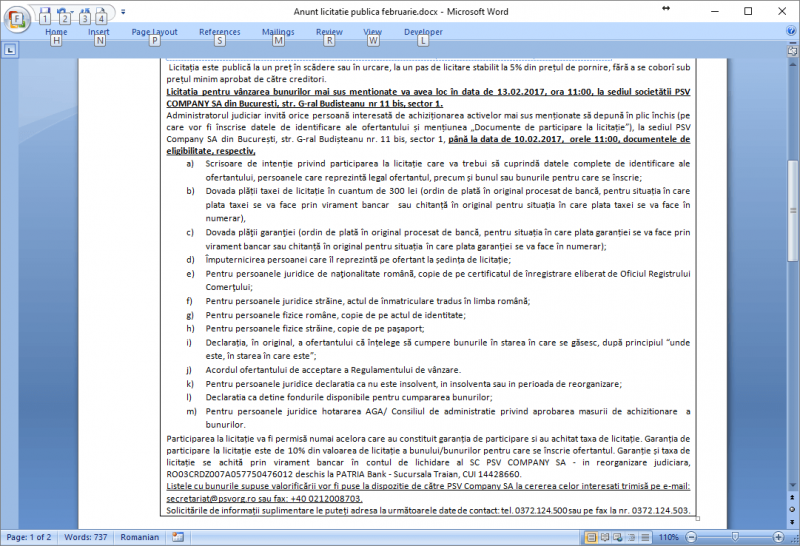Viewport: 800px width, 546px height.
Task: Select Print Layout view button
Action: click(591, 537)
